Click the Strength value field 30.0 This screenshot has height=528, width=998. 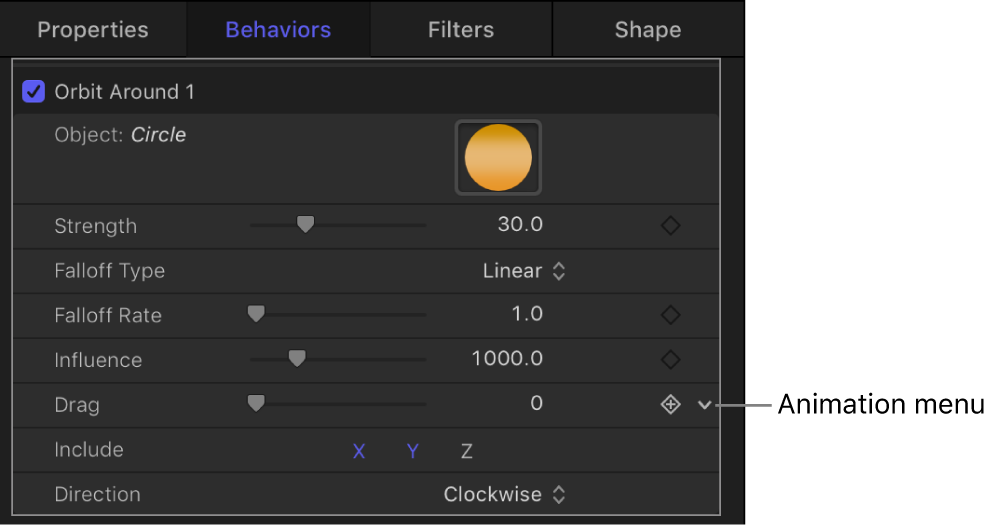[520, 225]
